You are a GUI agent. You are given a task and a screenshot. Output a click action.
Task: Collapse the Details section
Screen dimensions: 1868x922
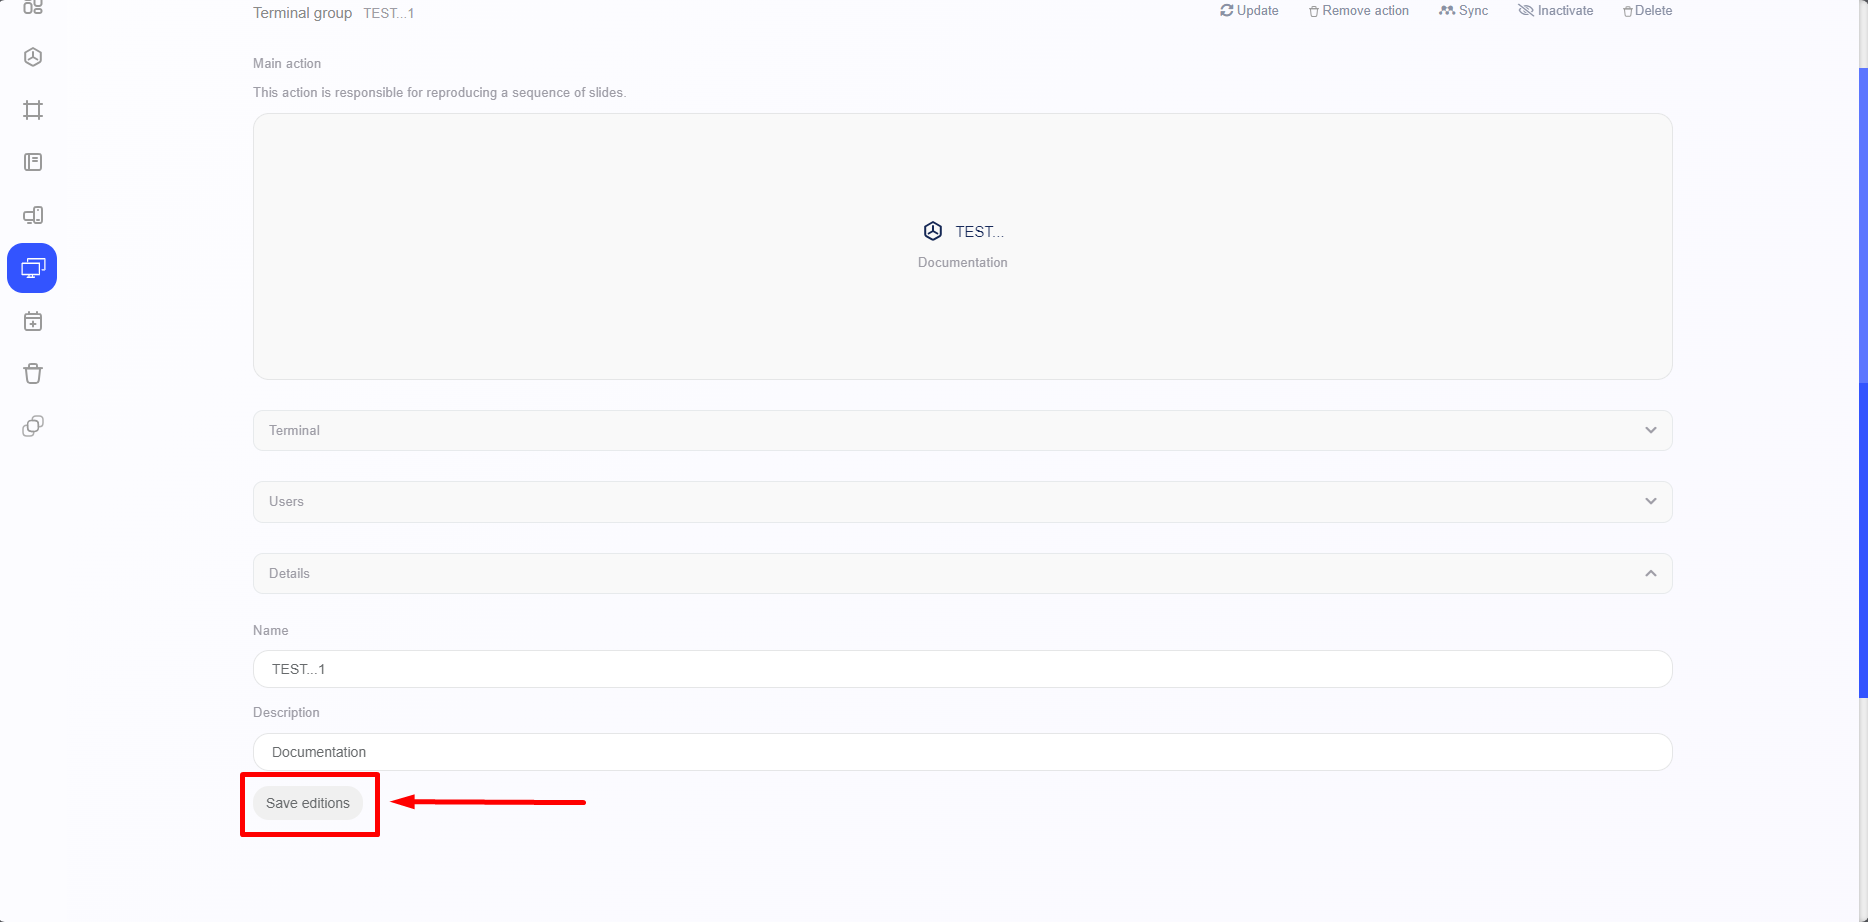coord(1650,573)
